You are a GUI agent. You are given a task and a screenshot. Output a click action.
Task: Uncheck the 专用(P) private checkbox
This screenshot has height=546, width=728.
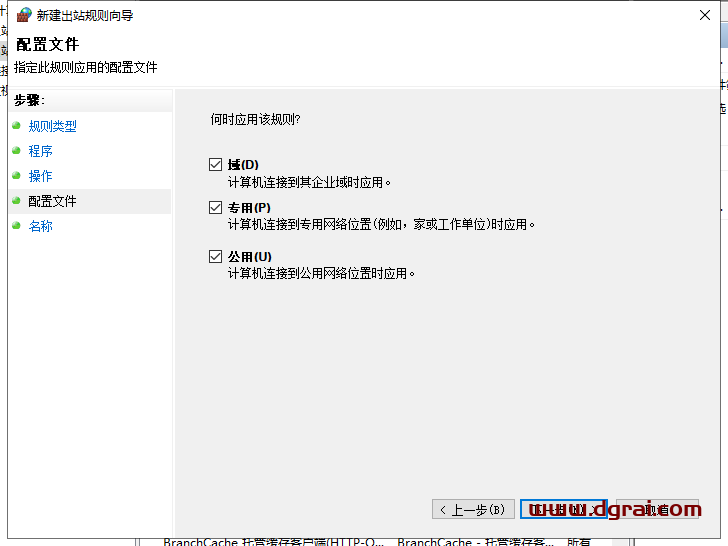(215, 207)
